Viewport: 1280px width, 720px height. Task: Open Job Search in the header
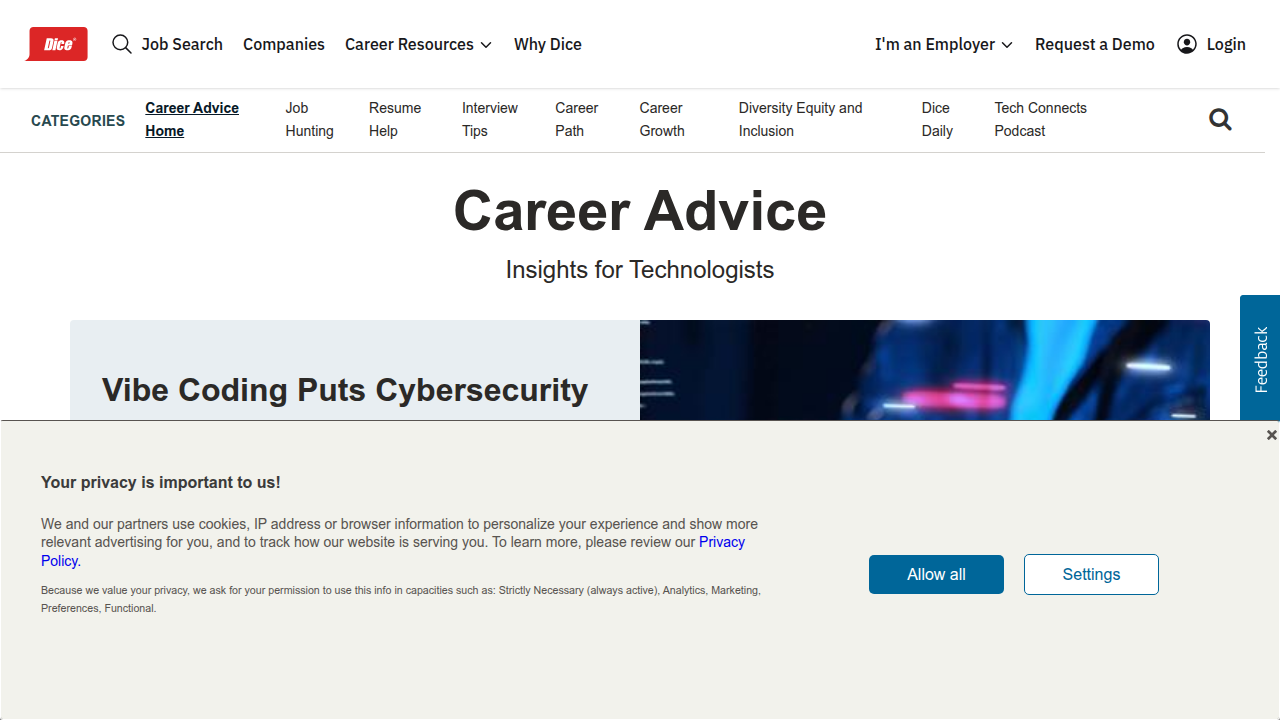[182, 44]
